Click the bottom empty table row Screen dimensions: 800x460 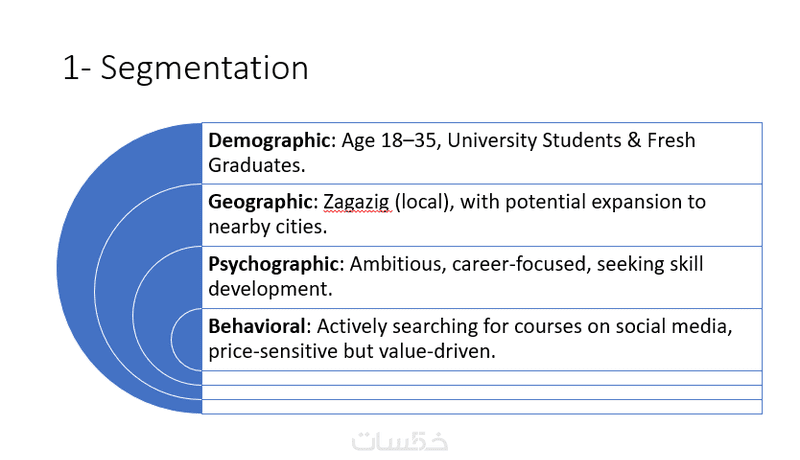480,406
